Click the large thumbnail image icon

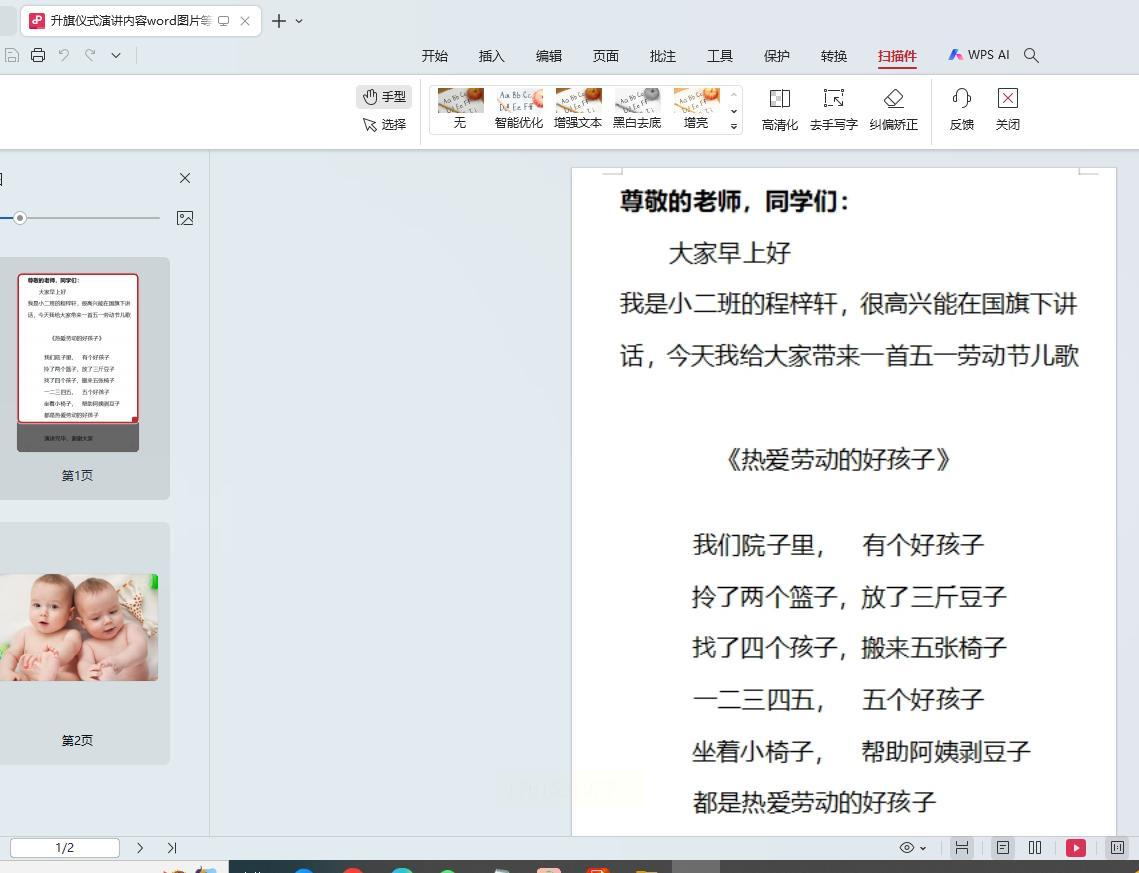185,218
